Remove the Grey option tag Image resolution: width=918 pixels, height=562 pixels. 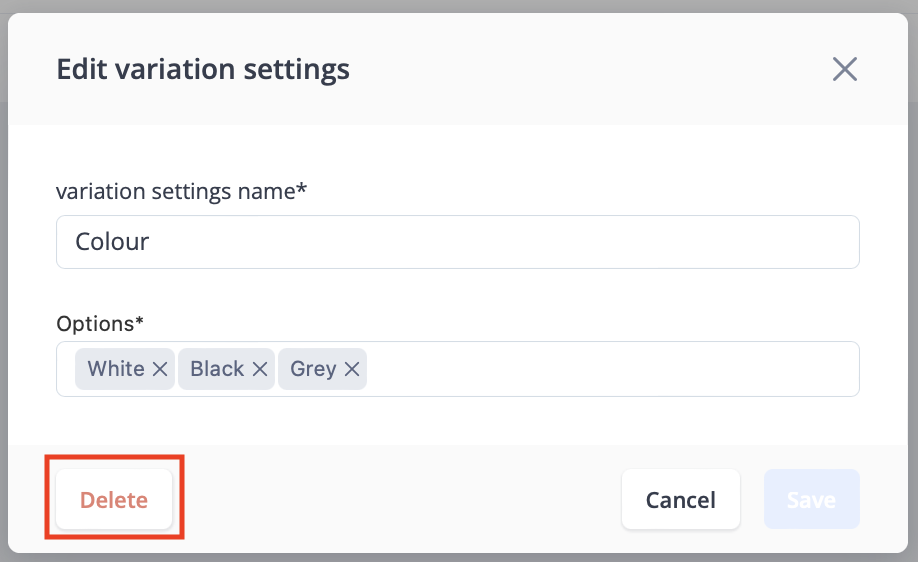[x=352, y=369]
